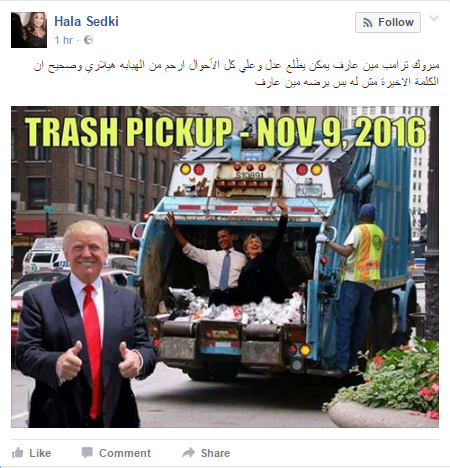Click the Share text label
Image resolution: width=450 pixels, height=468 pixels.
[x=215, y=453]
